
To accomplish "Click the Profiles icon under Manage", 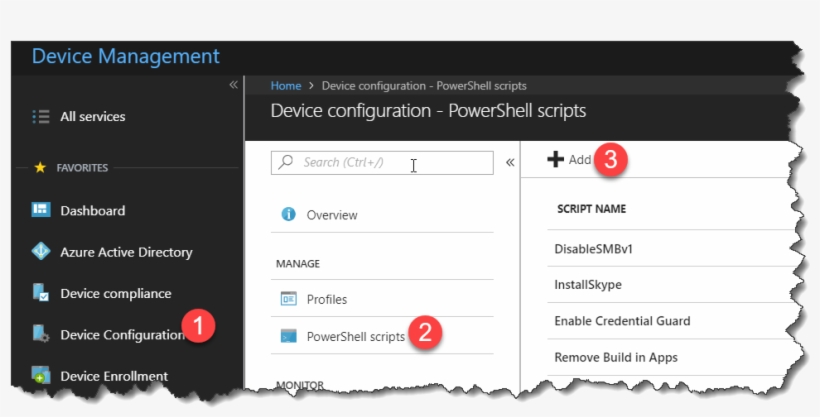I will click(289, 299).
